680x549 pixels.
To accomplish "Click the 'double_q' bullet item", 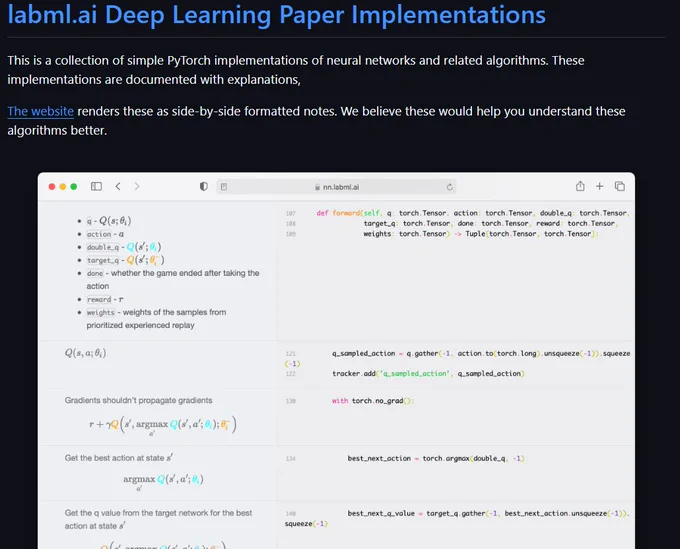I will [124, 247].
